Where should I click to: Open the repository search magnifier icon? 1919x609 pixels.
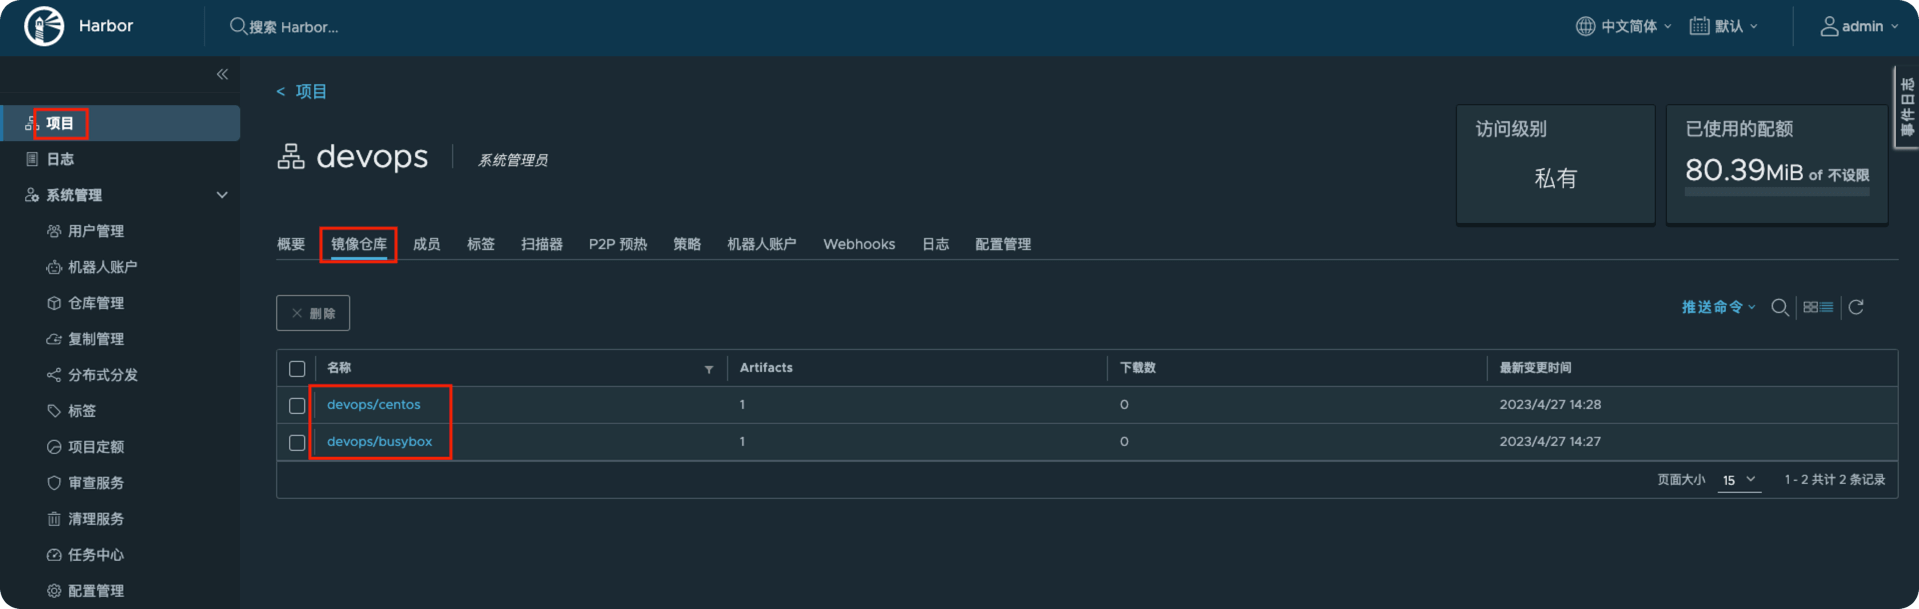1780,307
